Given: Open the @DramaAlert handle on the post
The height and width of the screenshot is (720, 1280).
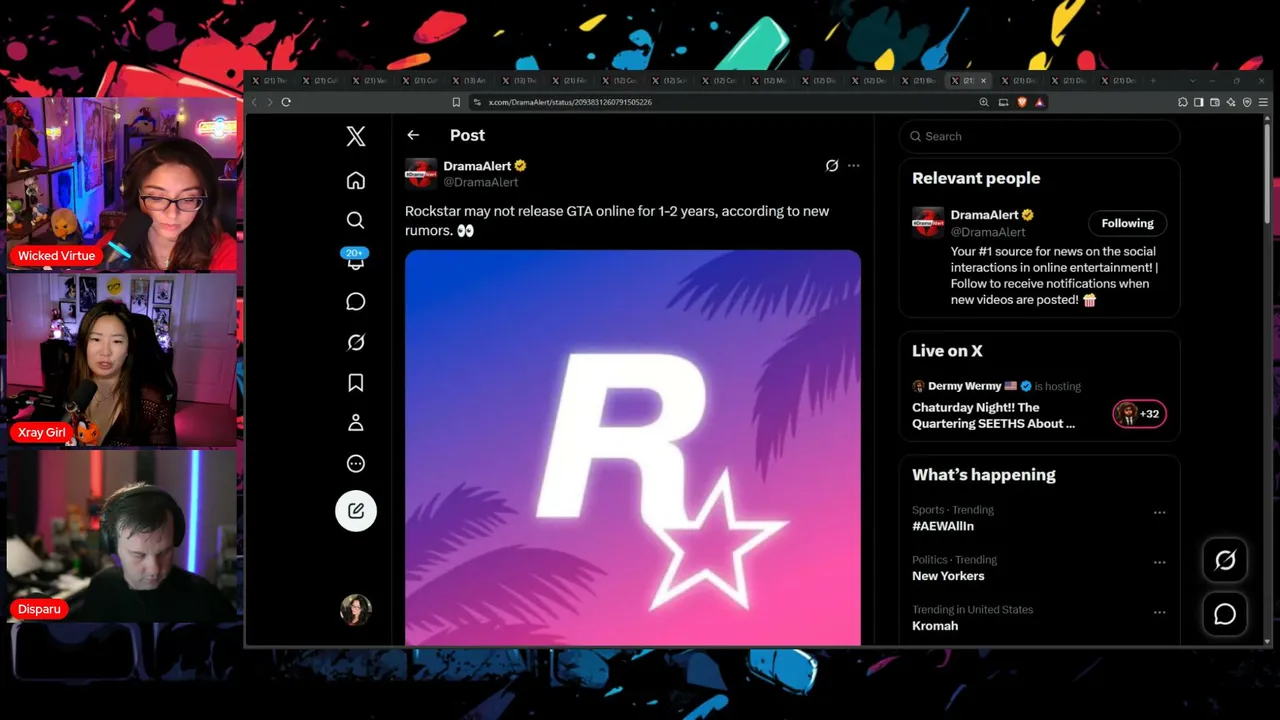Looking at the screenshot, I should (481, 182).
